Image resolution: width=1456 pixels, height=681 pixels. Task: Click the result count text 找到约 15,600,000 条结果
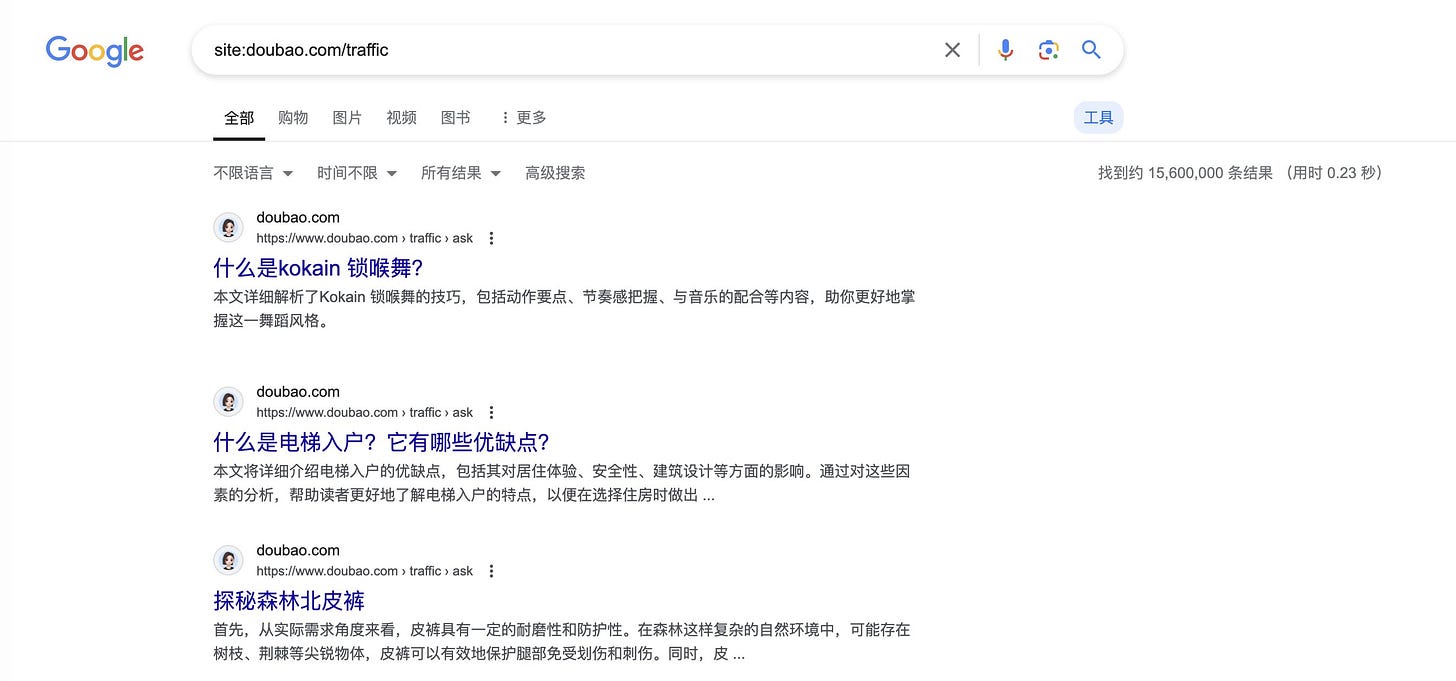(1185, 173)
